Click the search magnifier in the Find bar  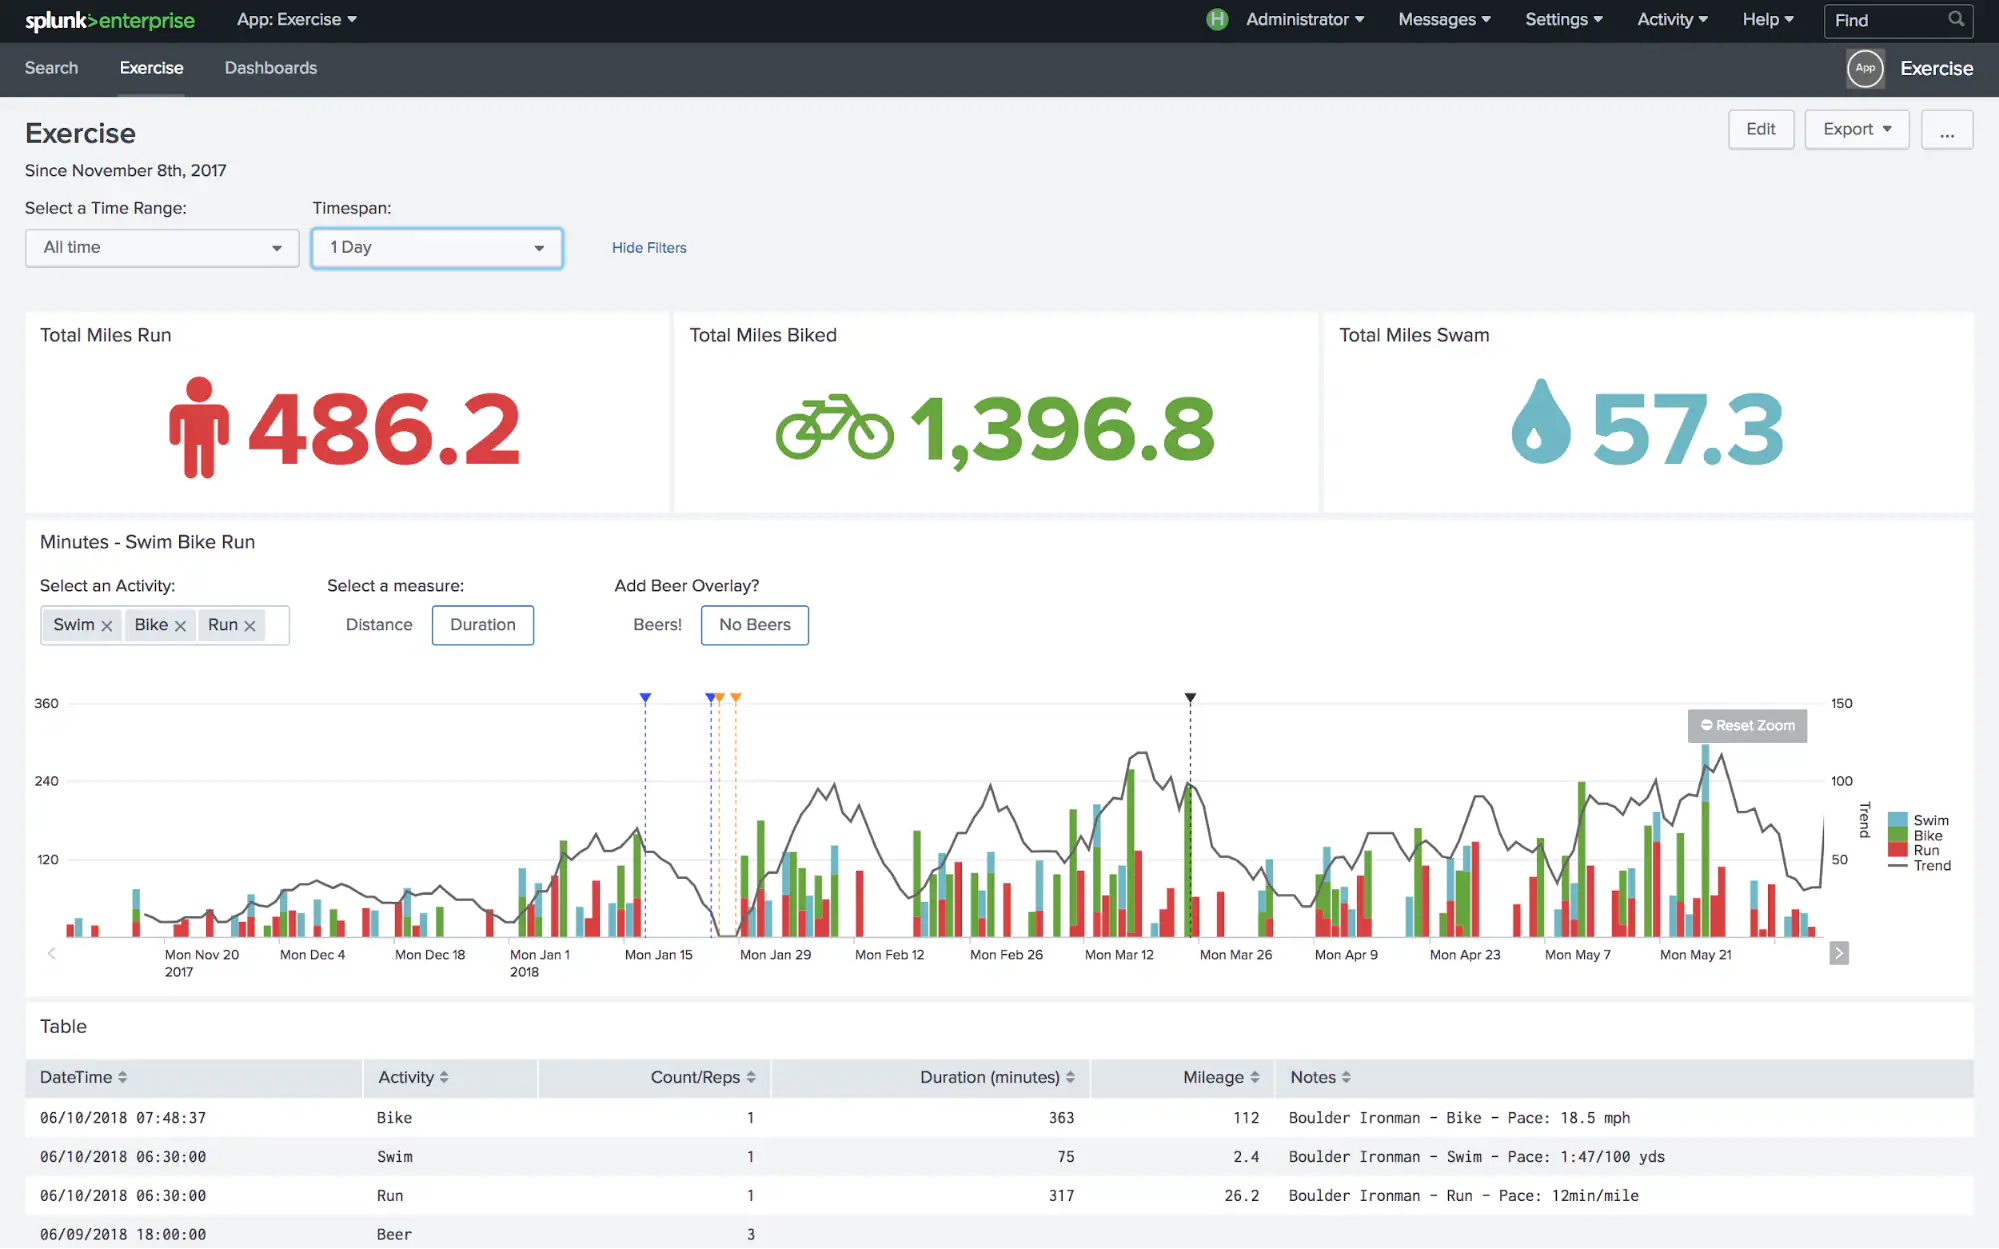[x=1956, y=20]
